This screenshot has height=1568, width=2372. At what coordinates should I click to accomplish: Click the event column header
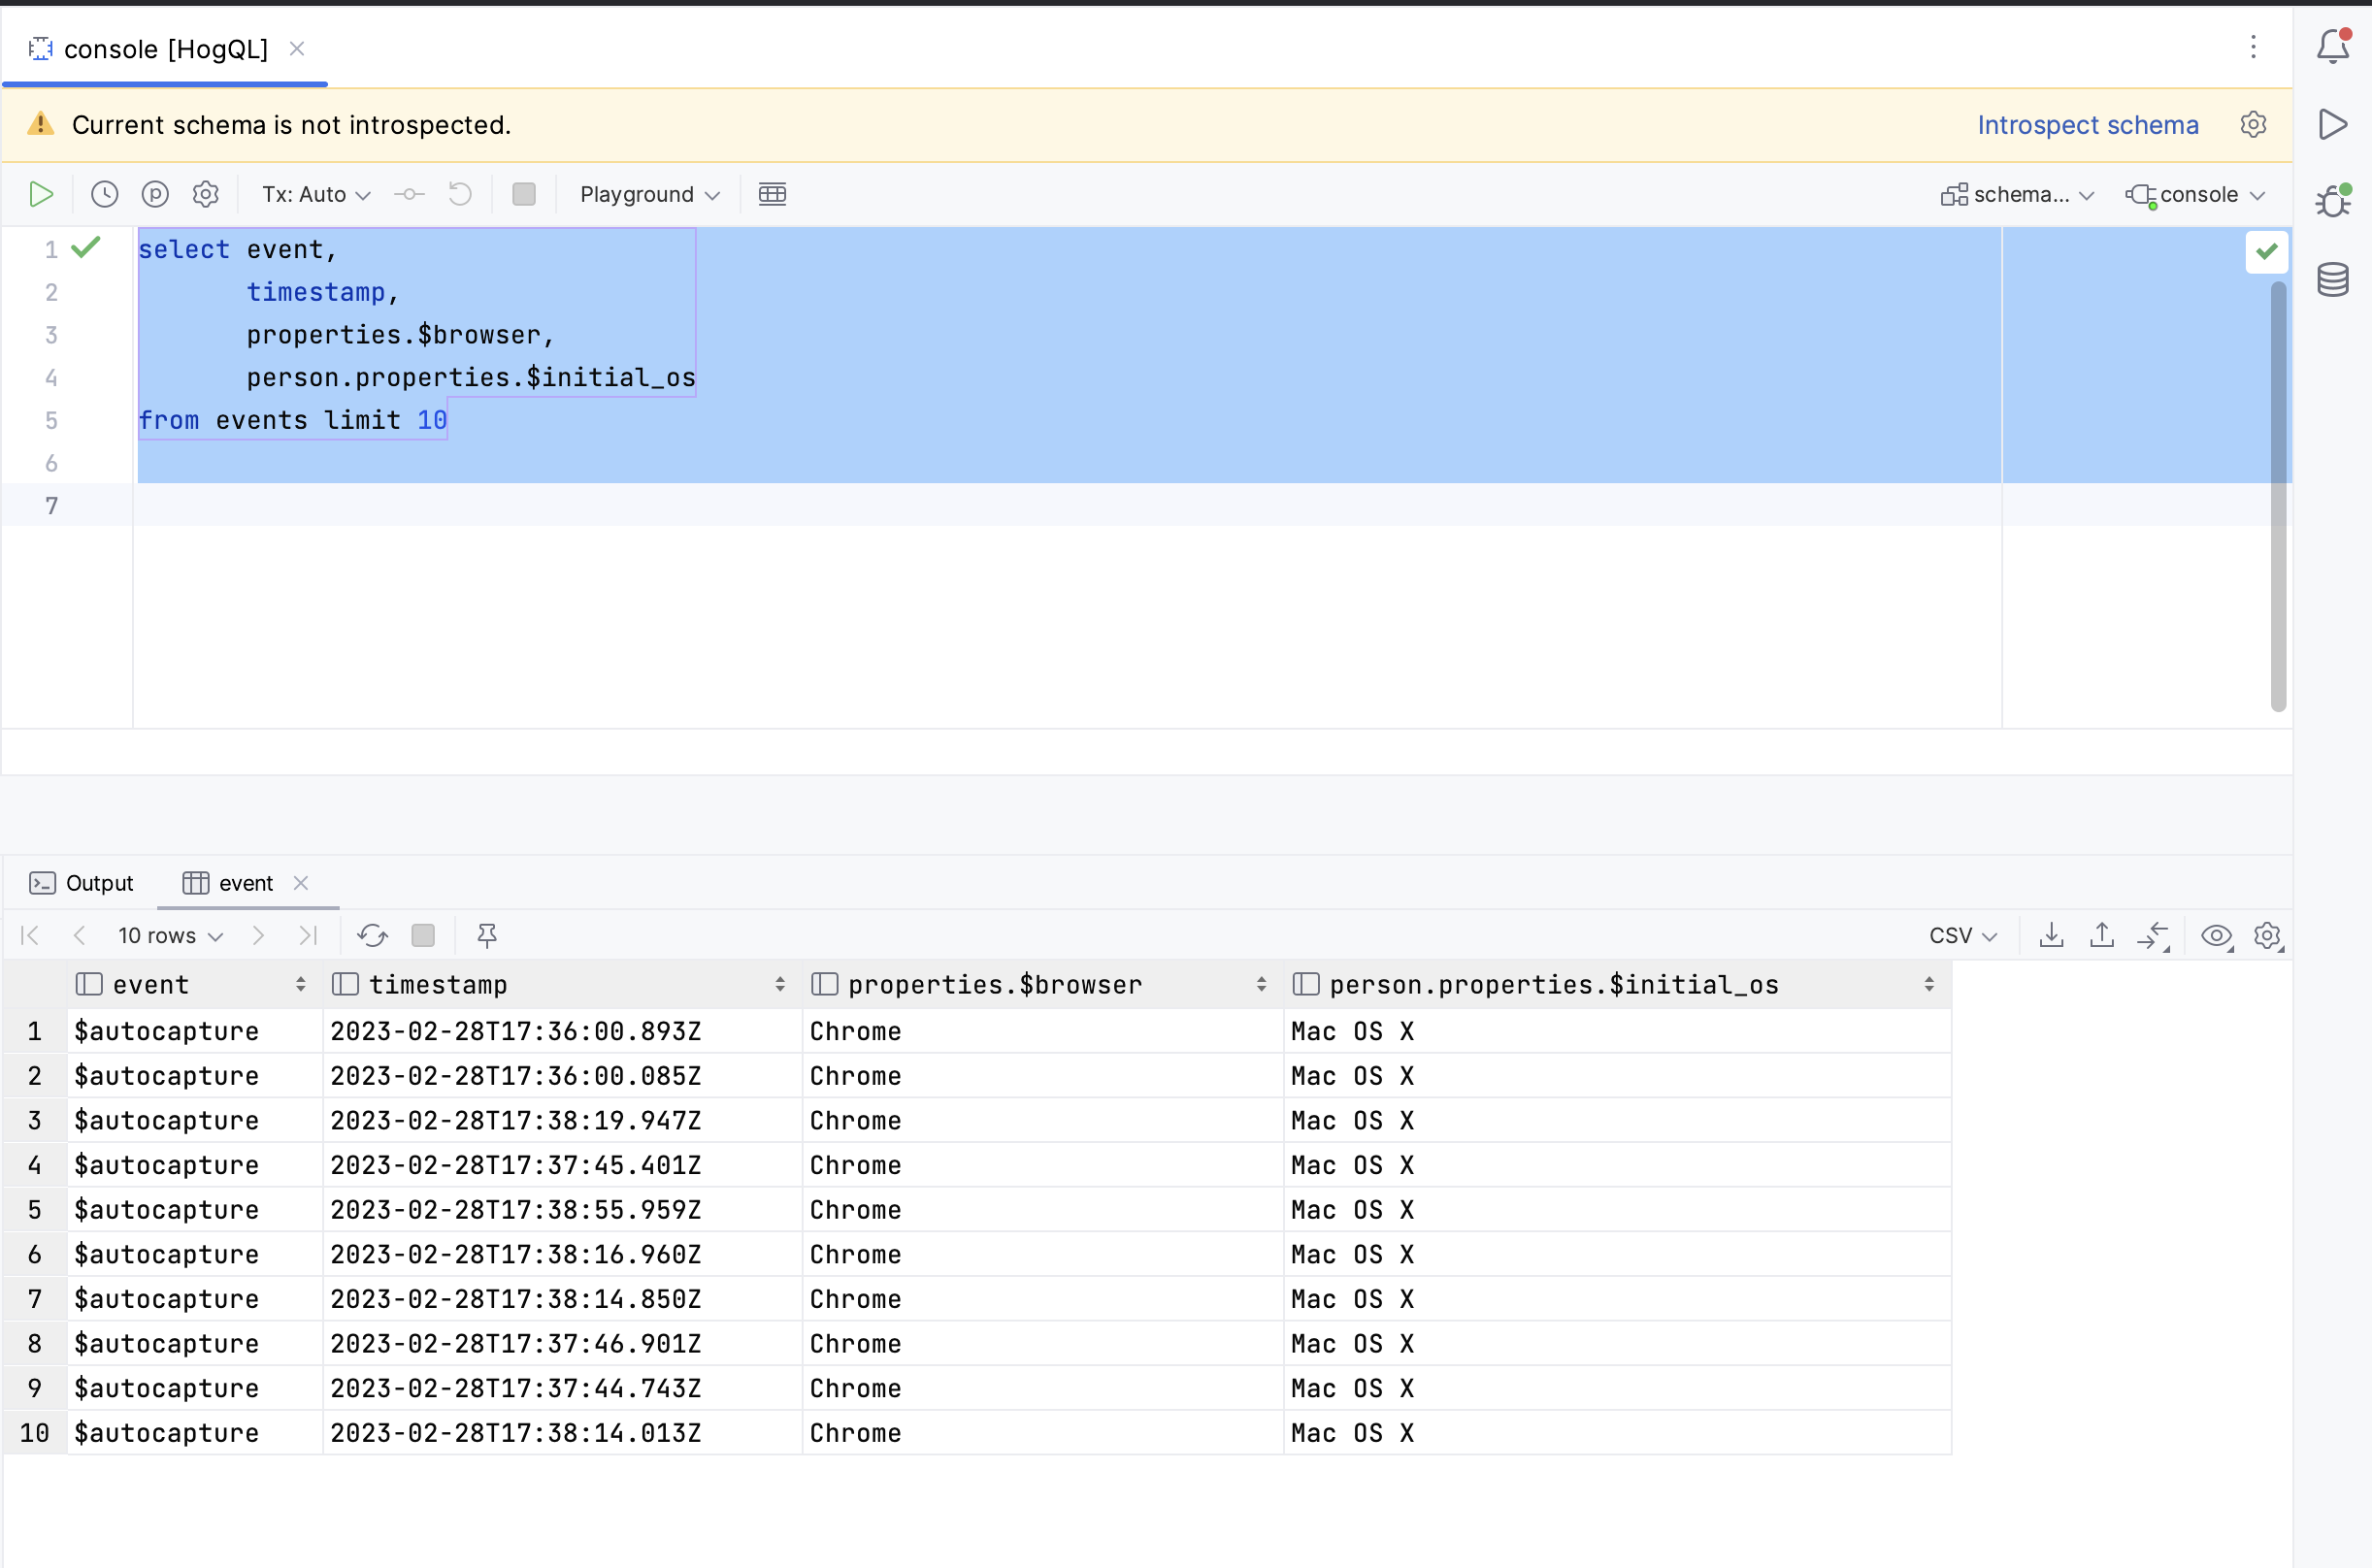(x=195, y=984)
